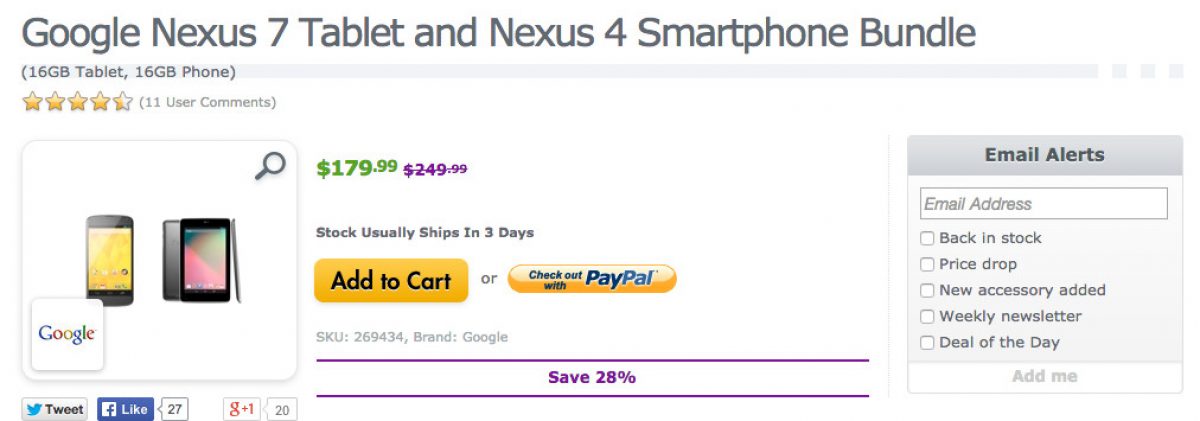Select the Deal of the Day checkbox
Screen dimensions: 1200x421
pyautogui.click(x=928, y=342)
